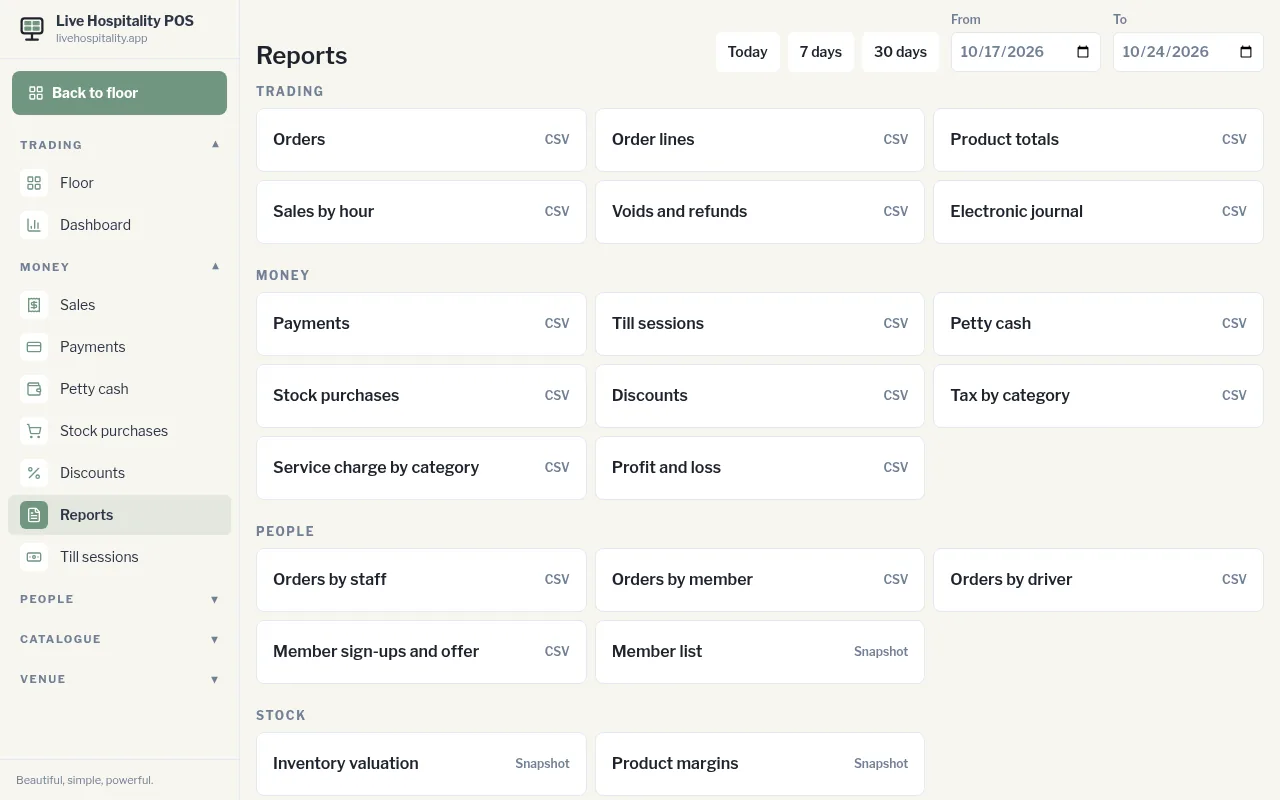The width and height of the screenshot is (1280, 800).
Task: Click the Petty cash wallet icon
Action: point(34,389)
